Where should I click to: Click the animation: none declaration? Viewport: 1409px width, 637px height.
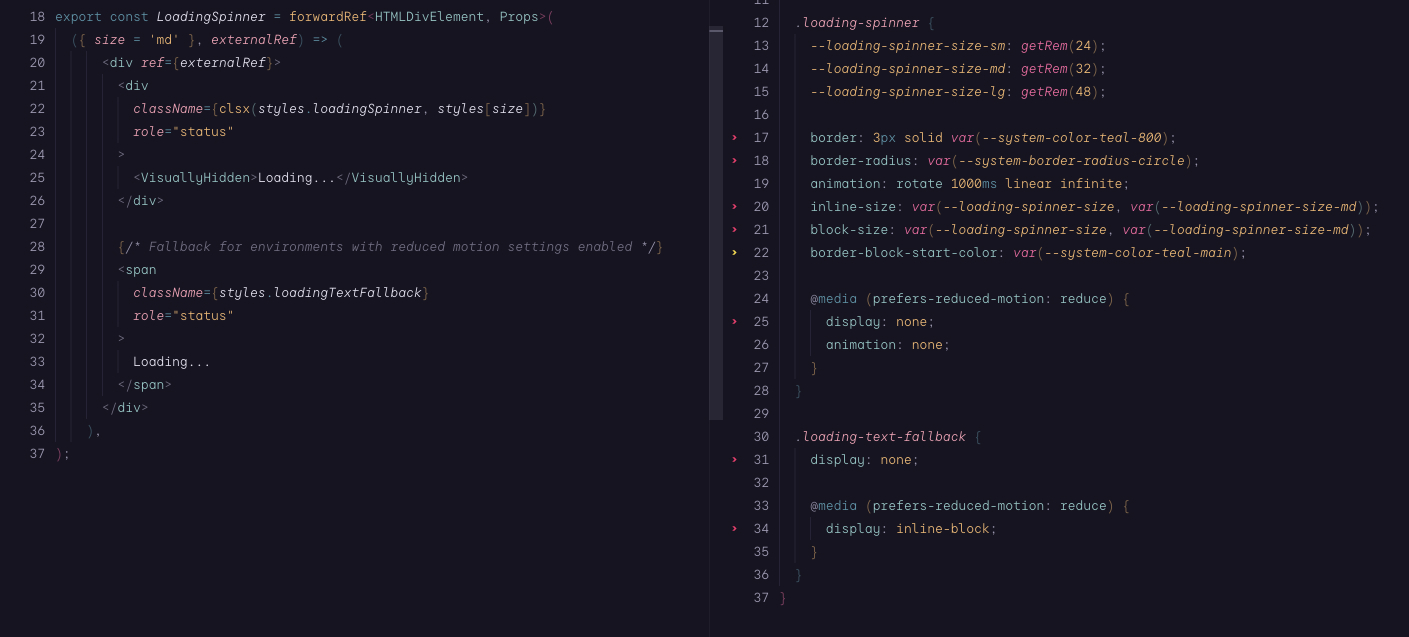point(887,344)
